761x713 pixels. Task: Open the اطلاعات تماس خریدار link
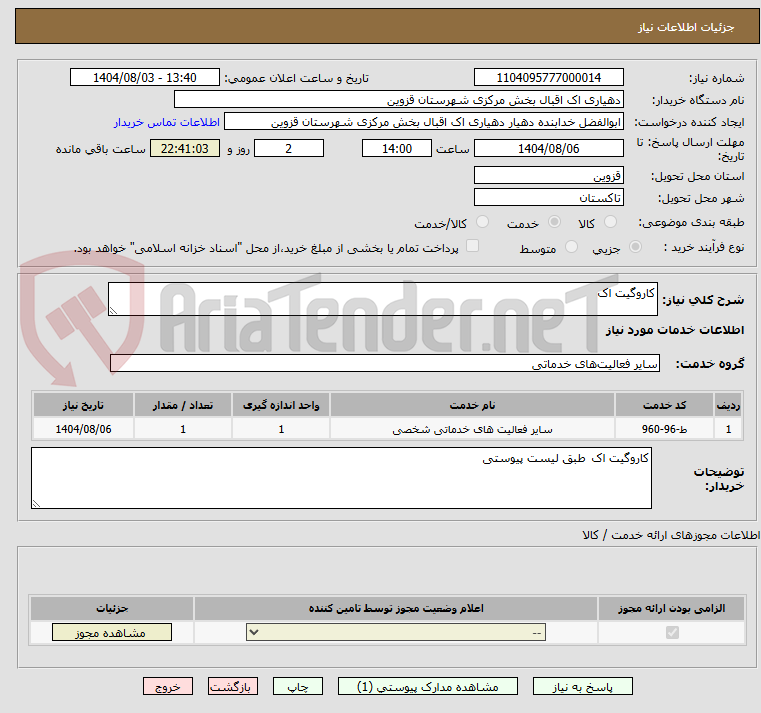tap(167, 122)
